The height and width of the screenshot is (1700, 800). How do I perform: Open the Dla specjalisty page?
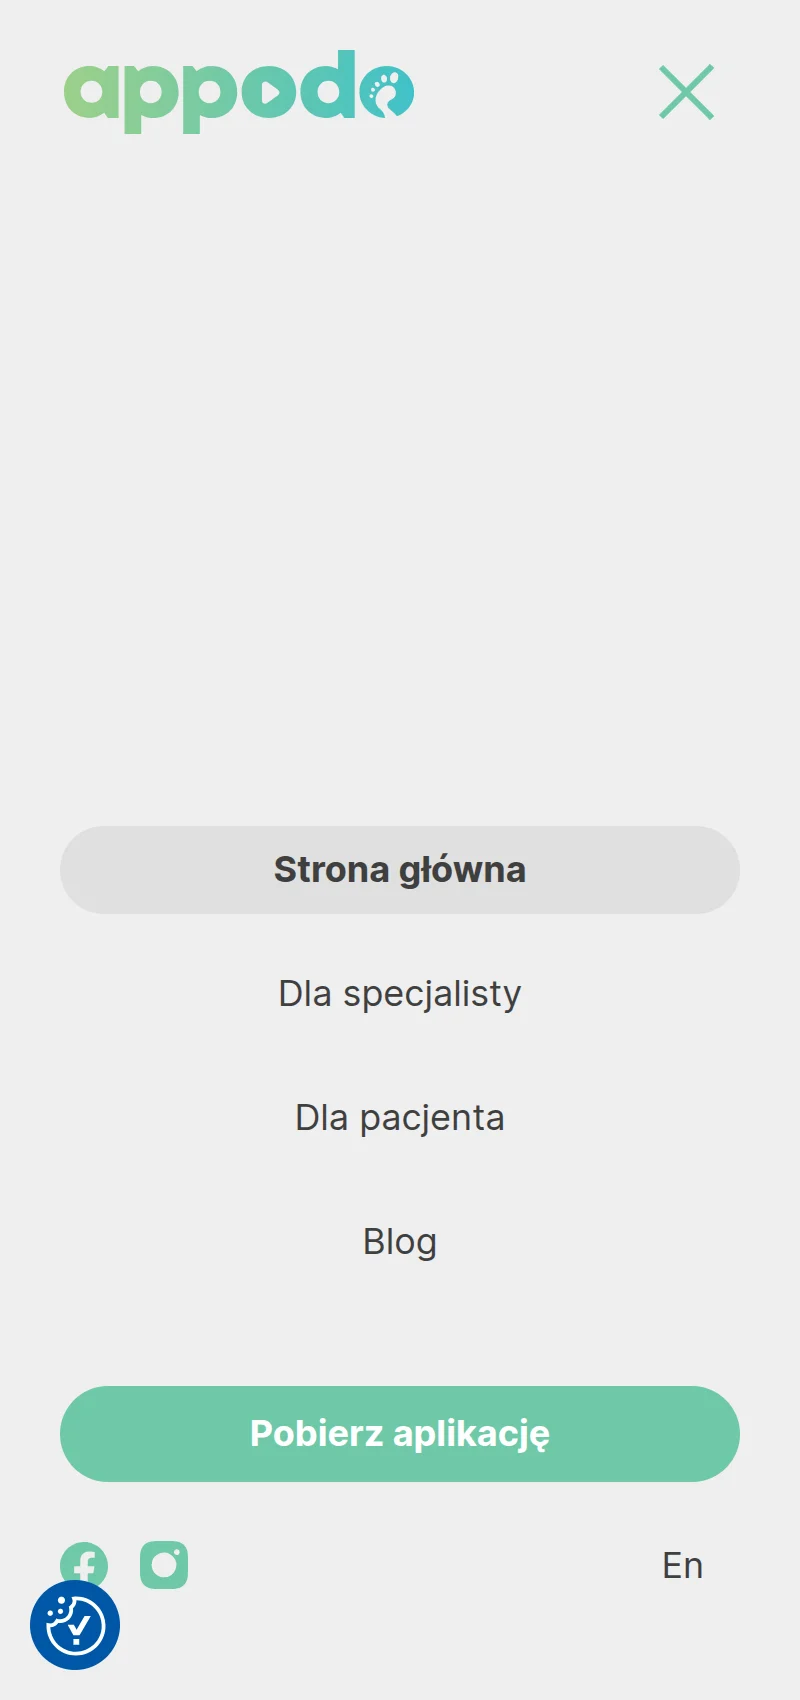[400, 994]
